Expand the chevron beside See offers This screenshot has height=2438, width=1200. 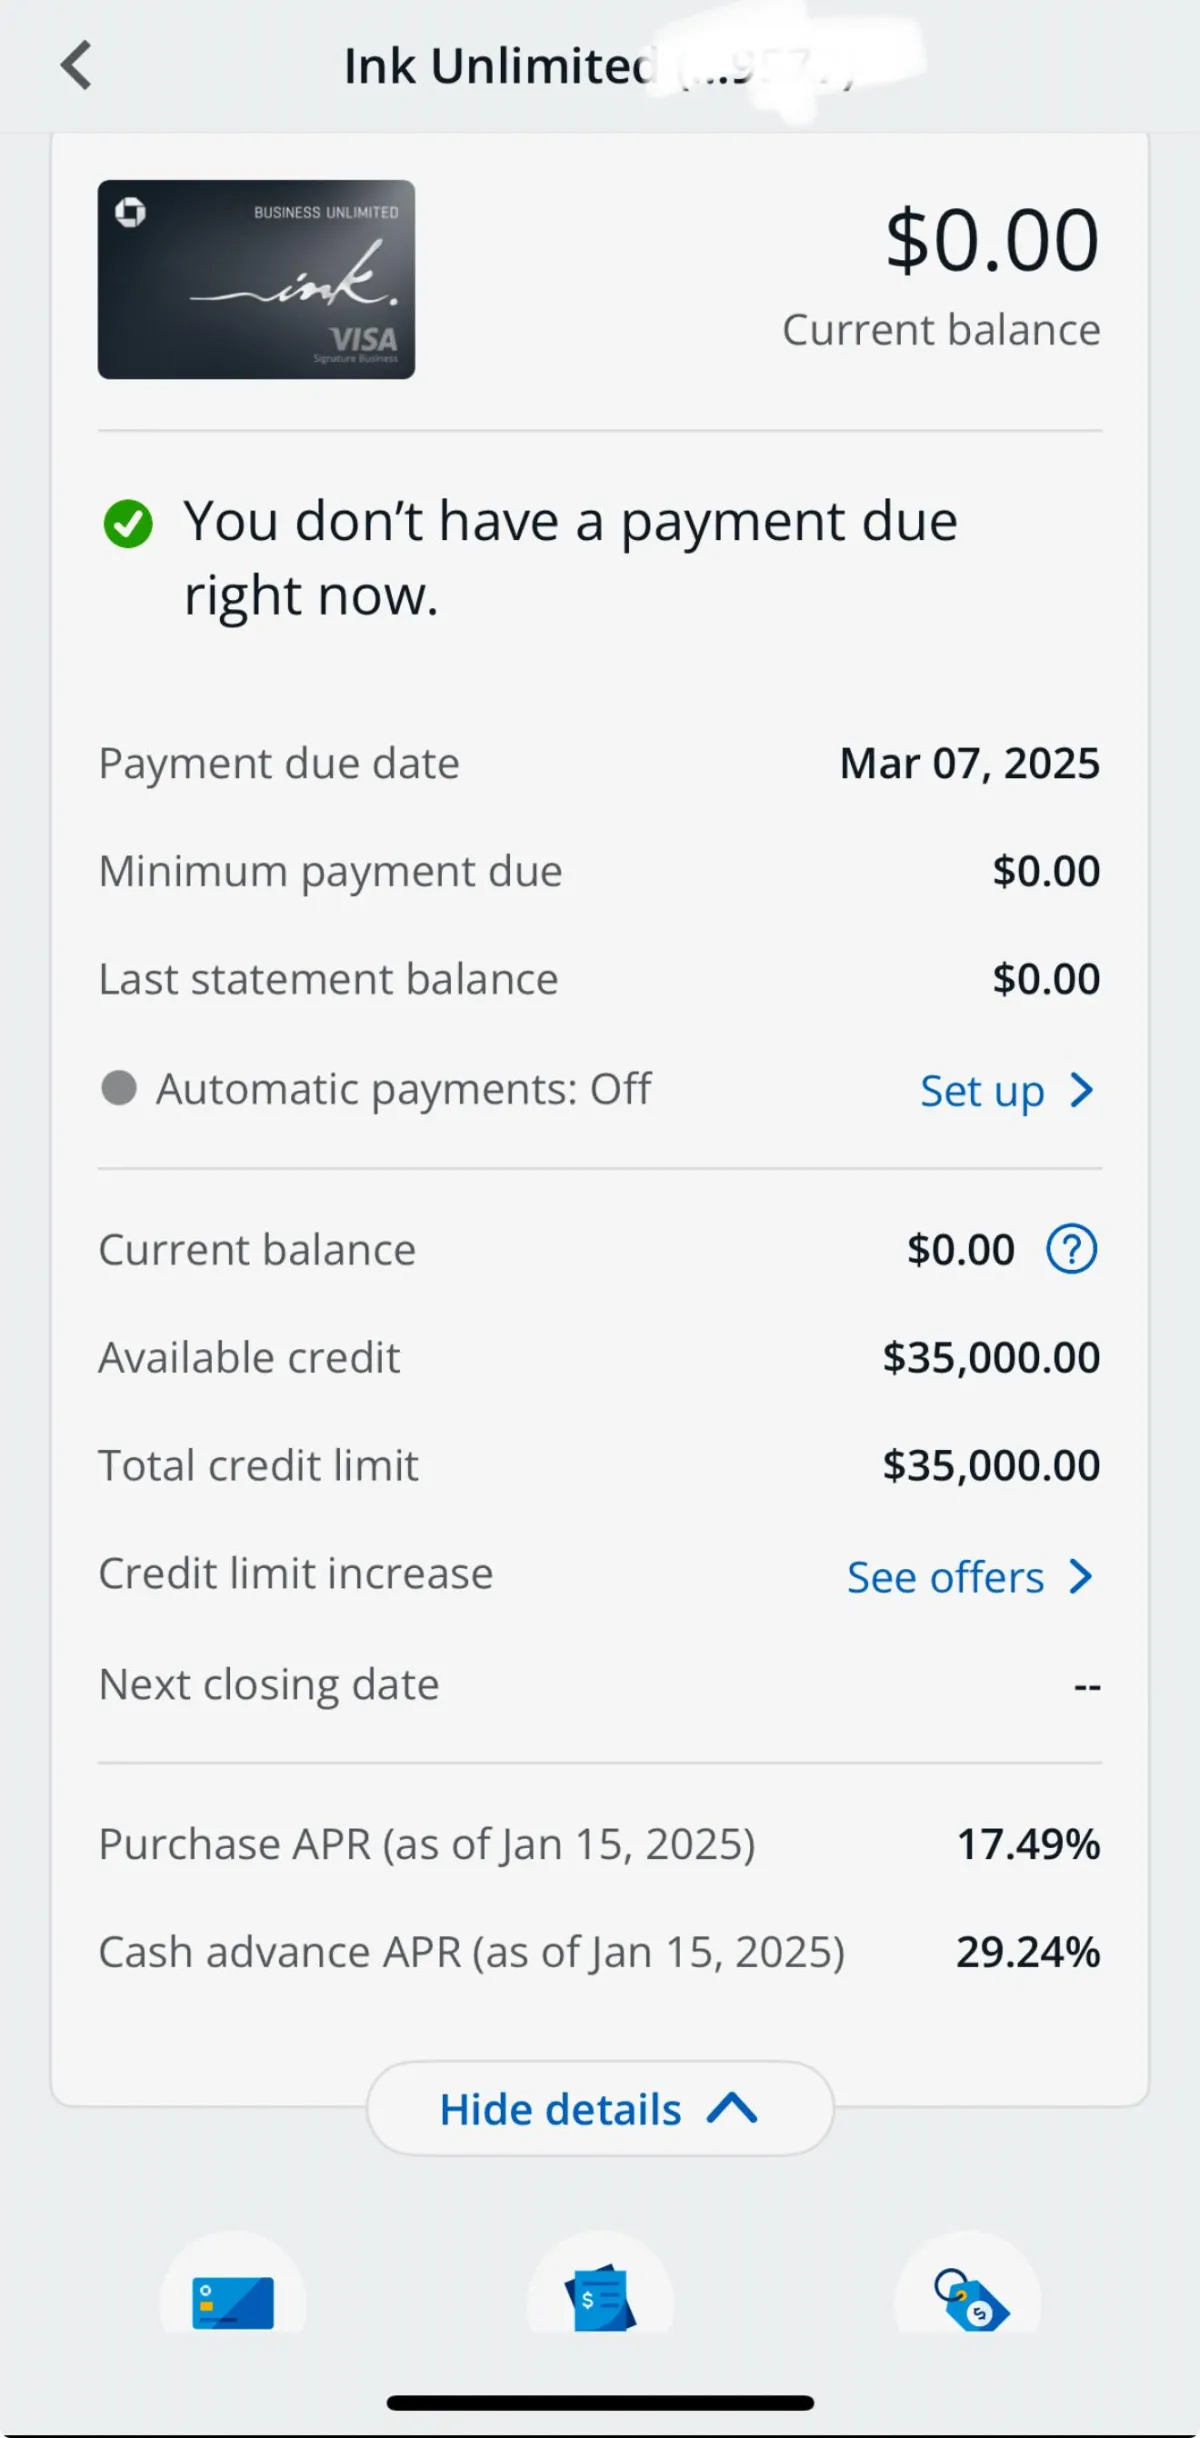(1081, 1577)
